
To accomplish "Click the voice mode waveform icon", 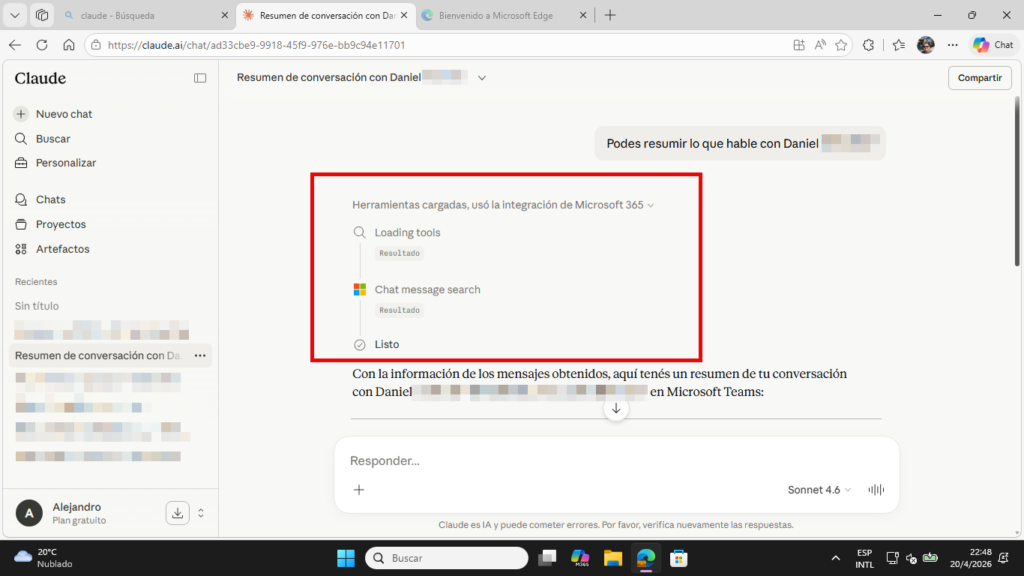I will [x=876, y=490].
